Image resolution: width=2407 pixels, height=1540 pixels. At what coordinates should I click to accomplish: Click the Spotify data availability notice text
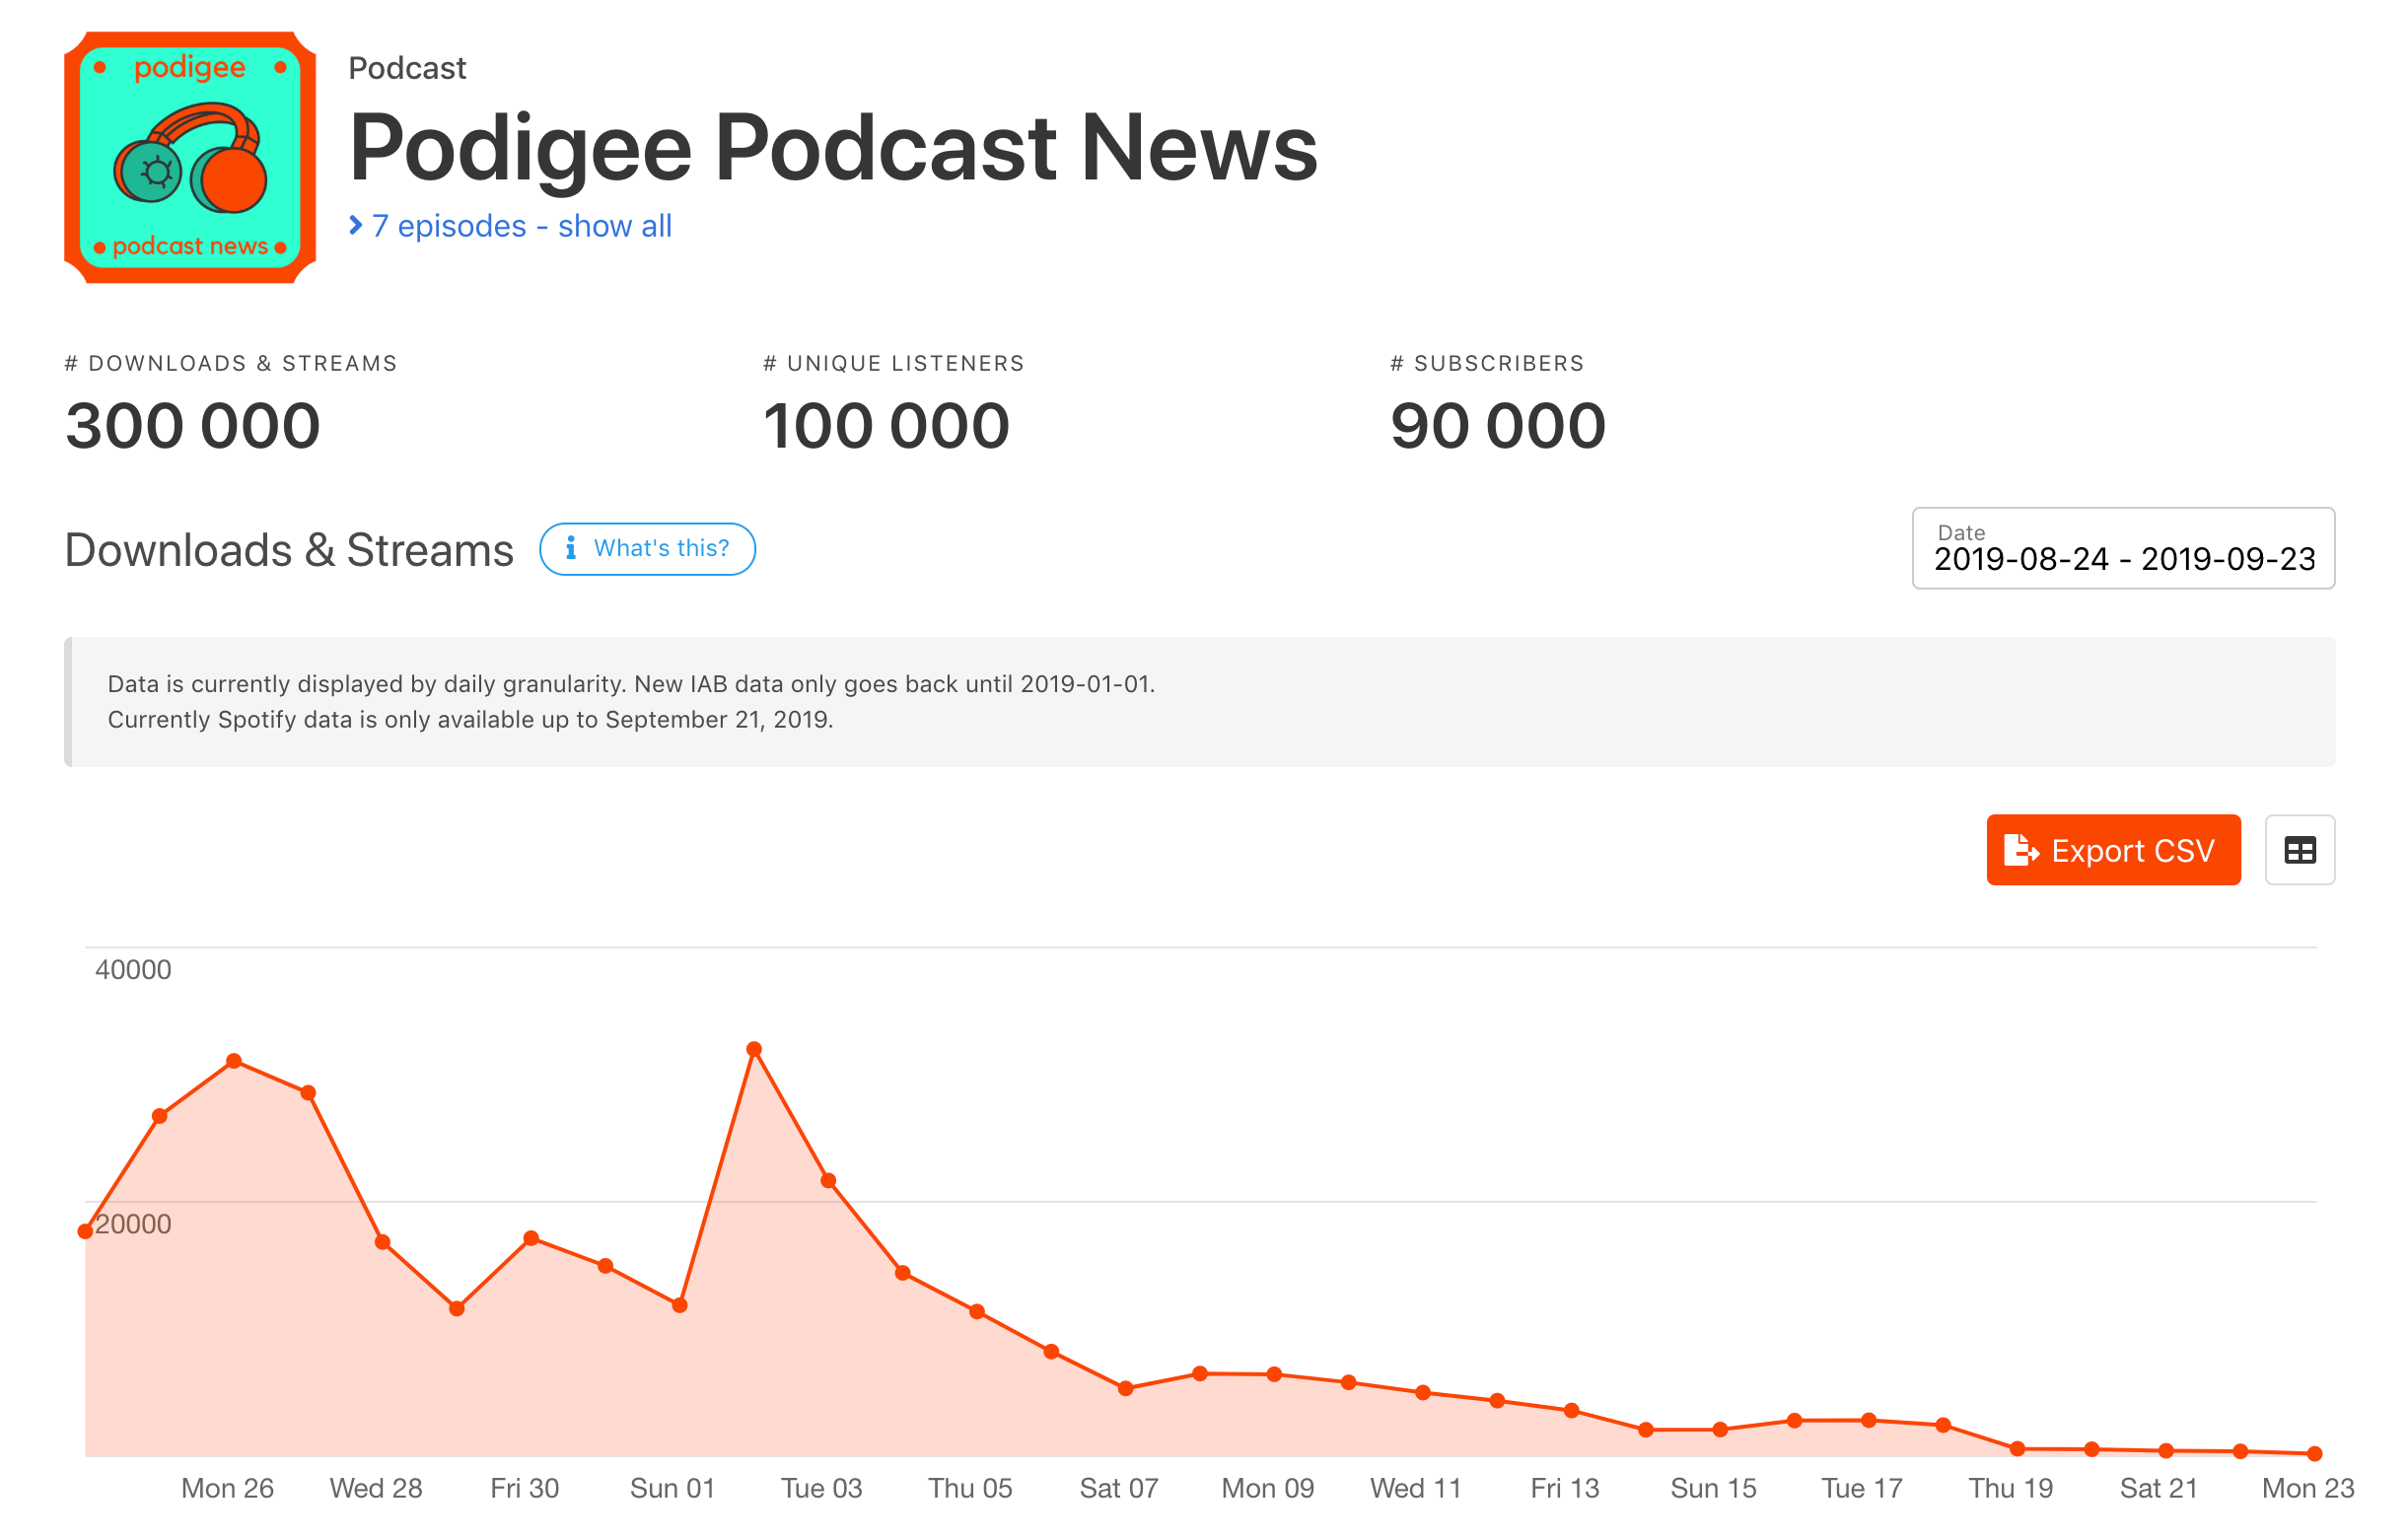click(470, 720)
